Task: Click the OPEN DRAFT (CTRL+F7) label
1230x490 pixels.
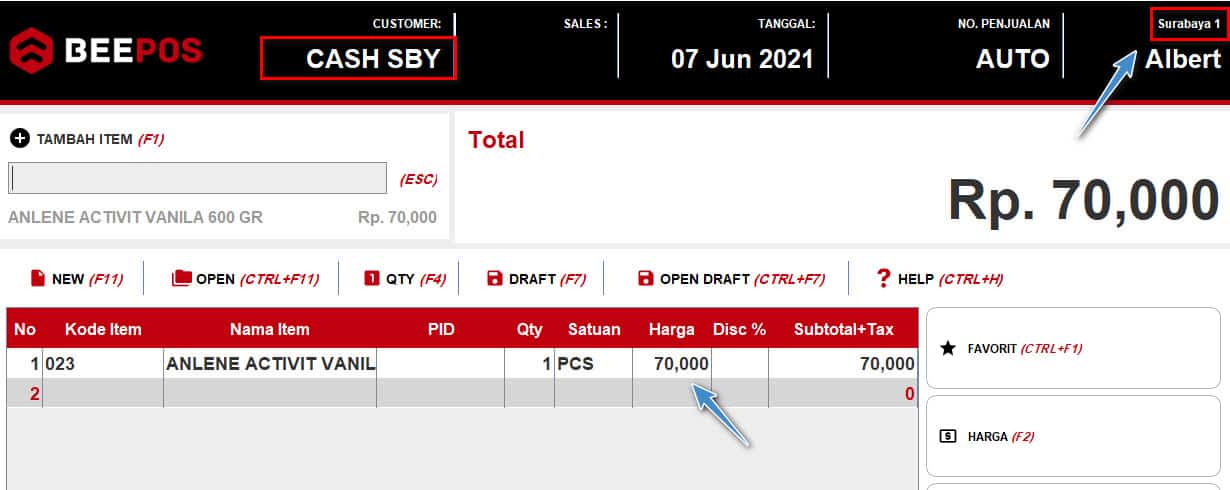Action: pyautogui.click(x=744, y=279)
